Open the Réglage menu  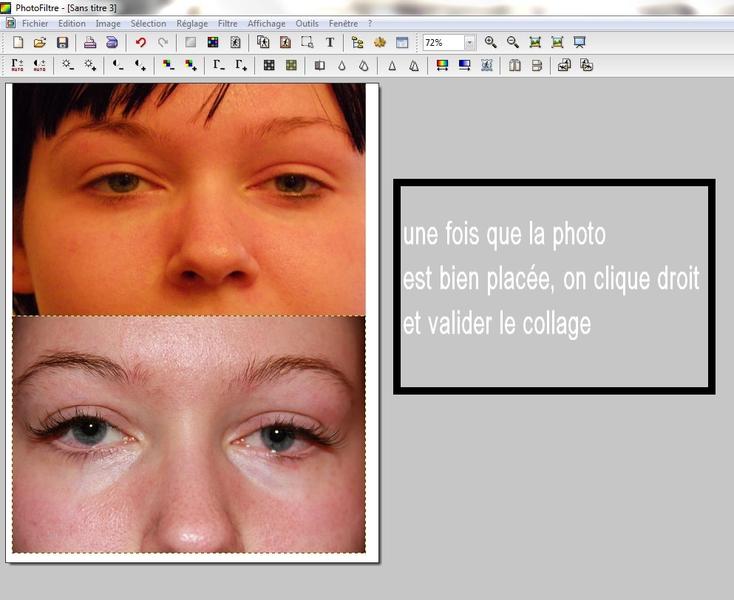tap(192, 23)
